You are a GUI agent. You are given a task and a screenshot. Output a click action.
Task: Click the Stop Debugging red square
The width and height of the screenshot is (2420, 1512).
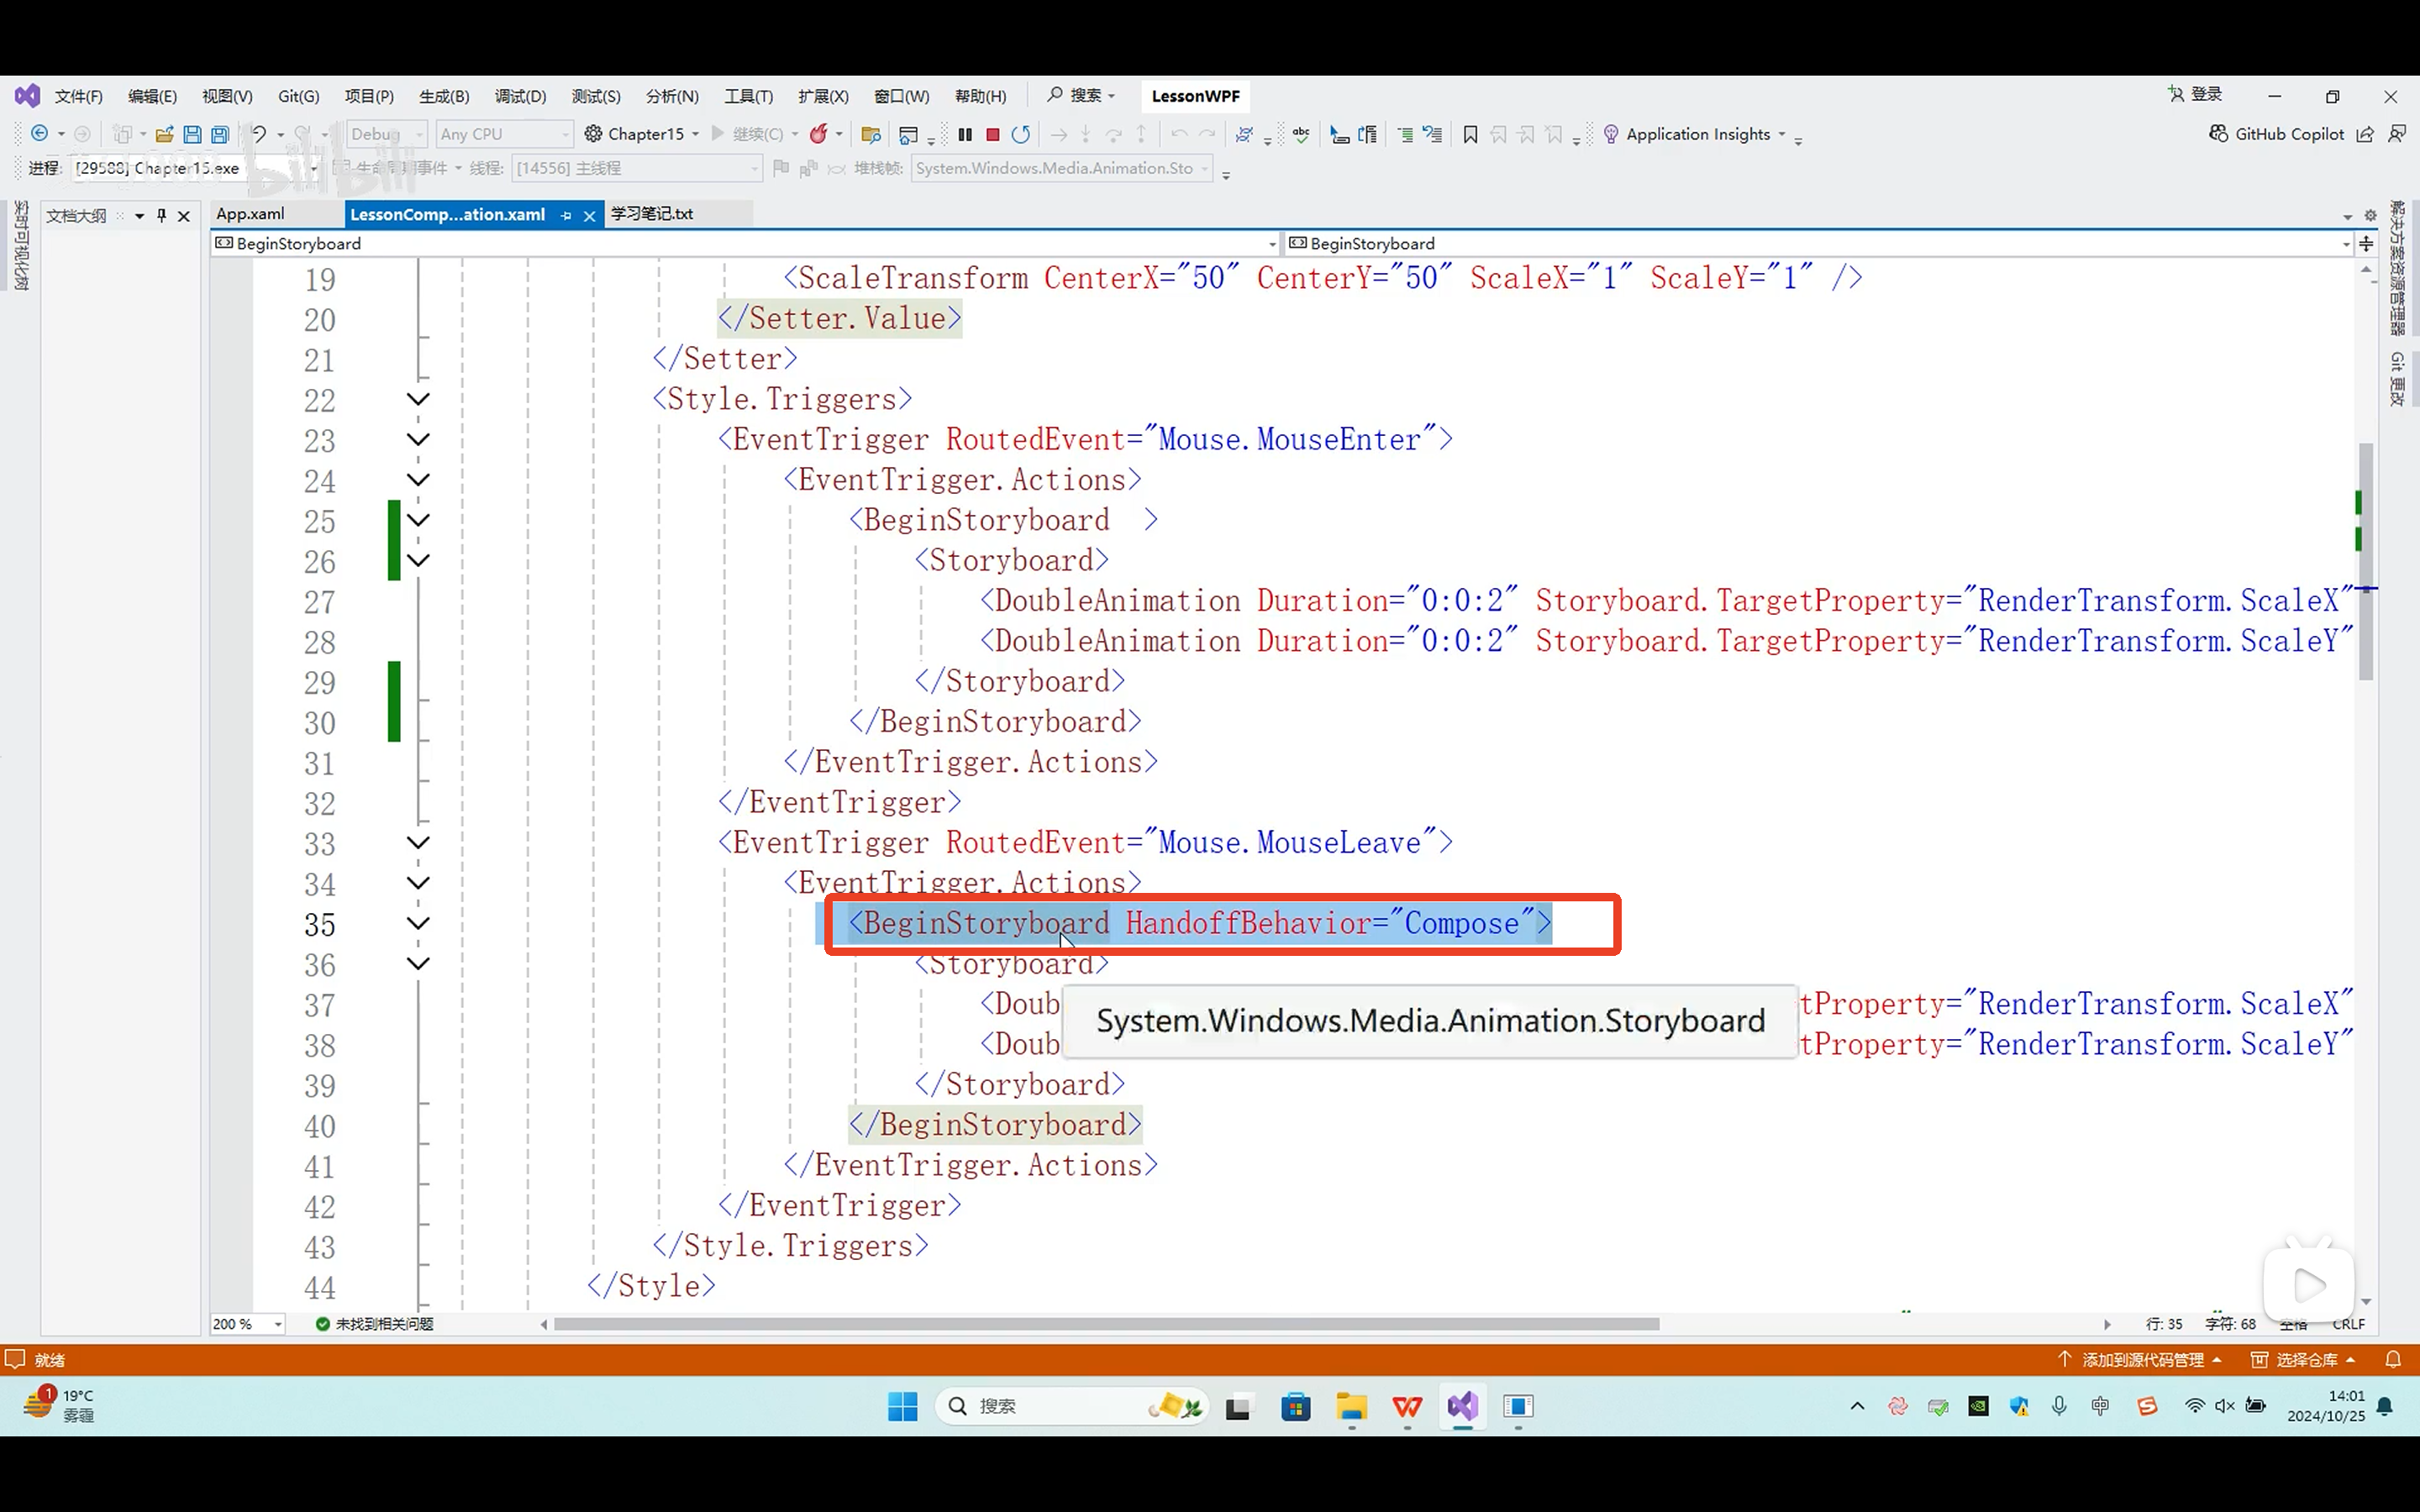pos(993,134)
